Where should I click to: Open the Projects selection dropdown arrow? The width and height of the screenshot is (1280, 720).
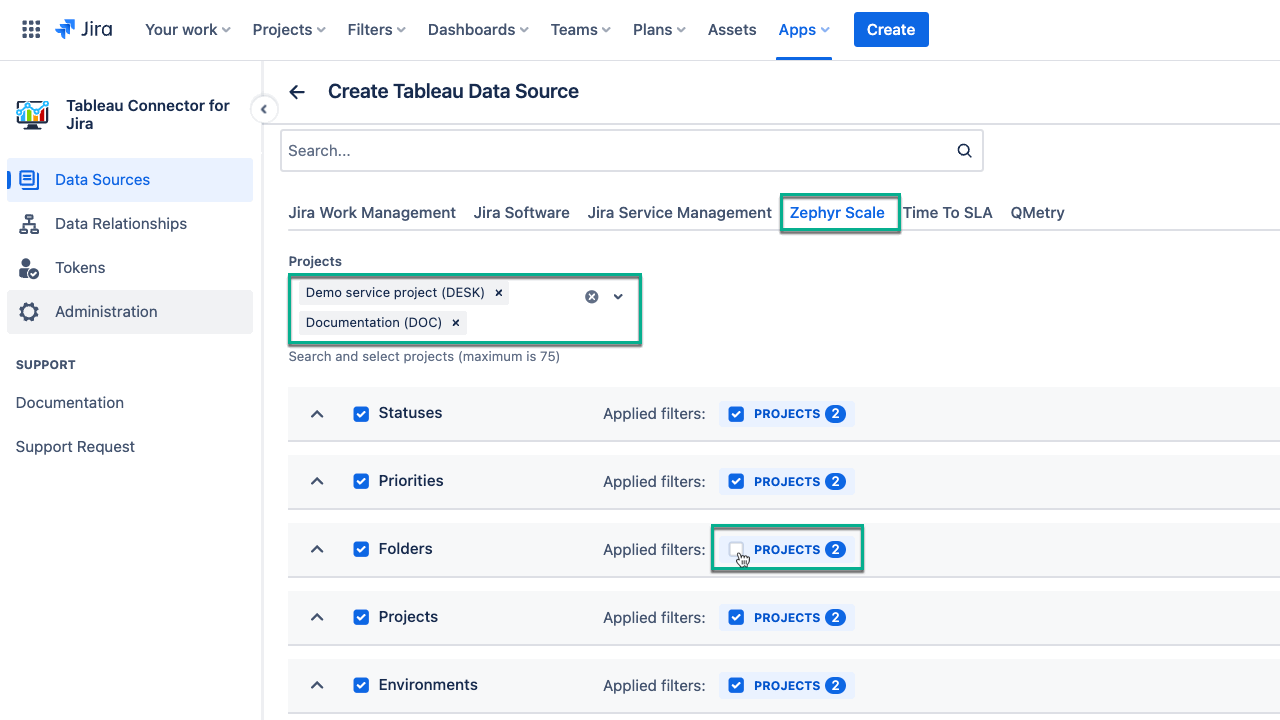pyautogui.click(x=618, y=297)
